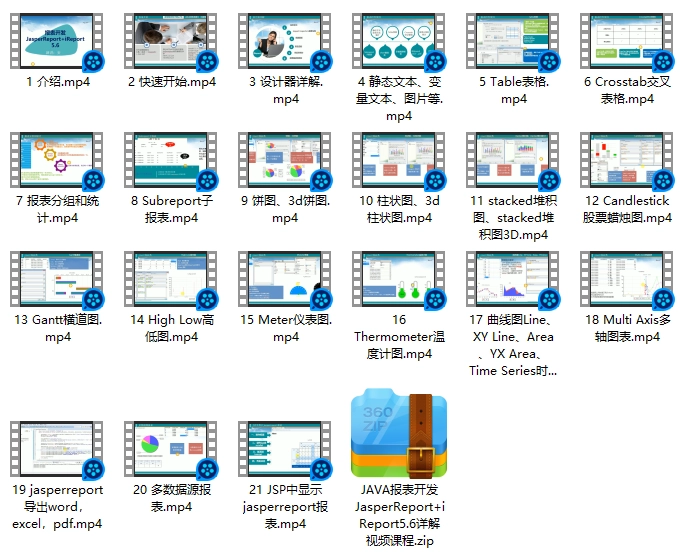
Task: Click the 16 Thermometer温度计图.mp4 video icon
Action: pos(399,279)
